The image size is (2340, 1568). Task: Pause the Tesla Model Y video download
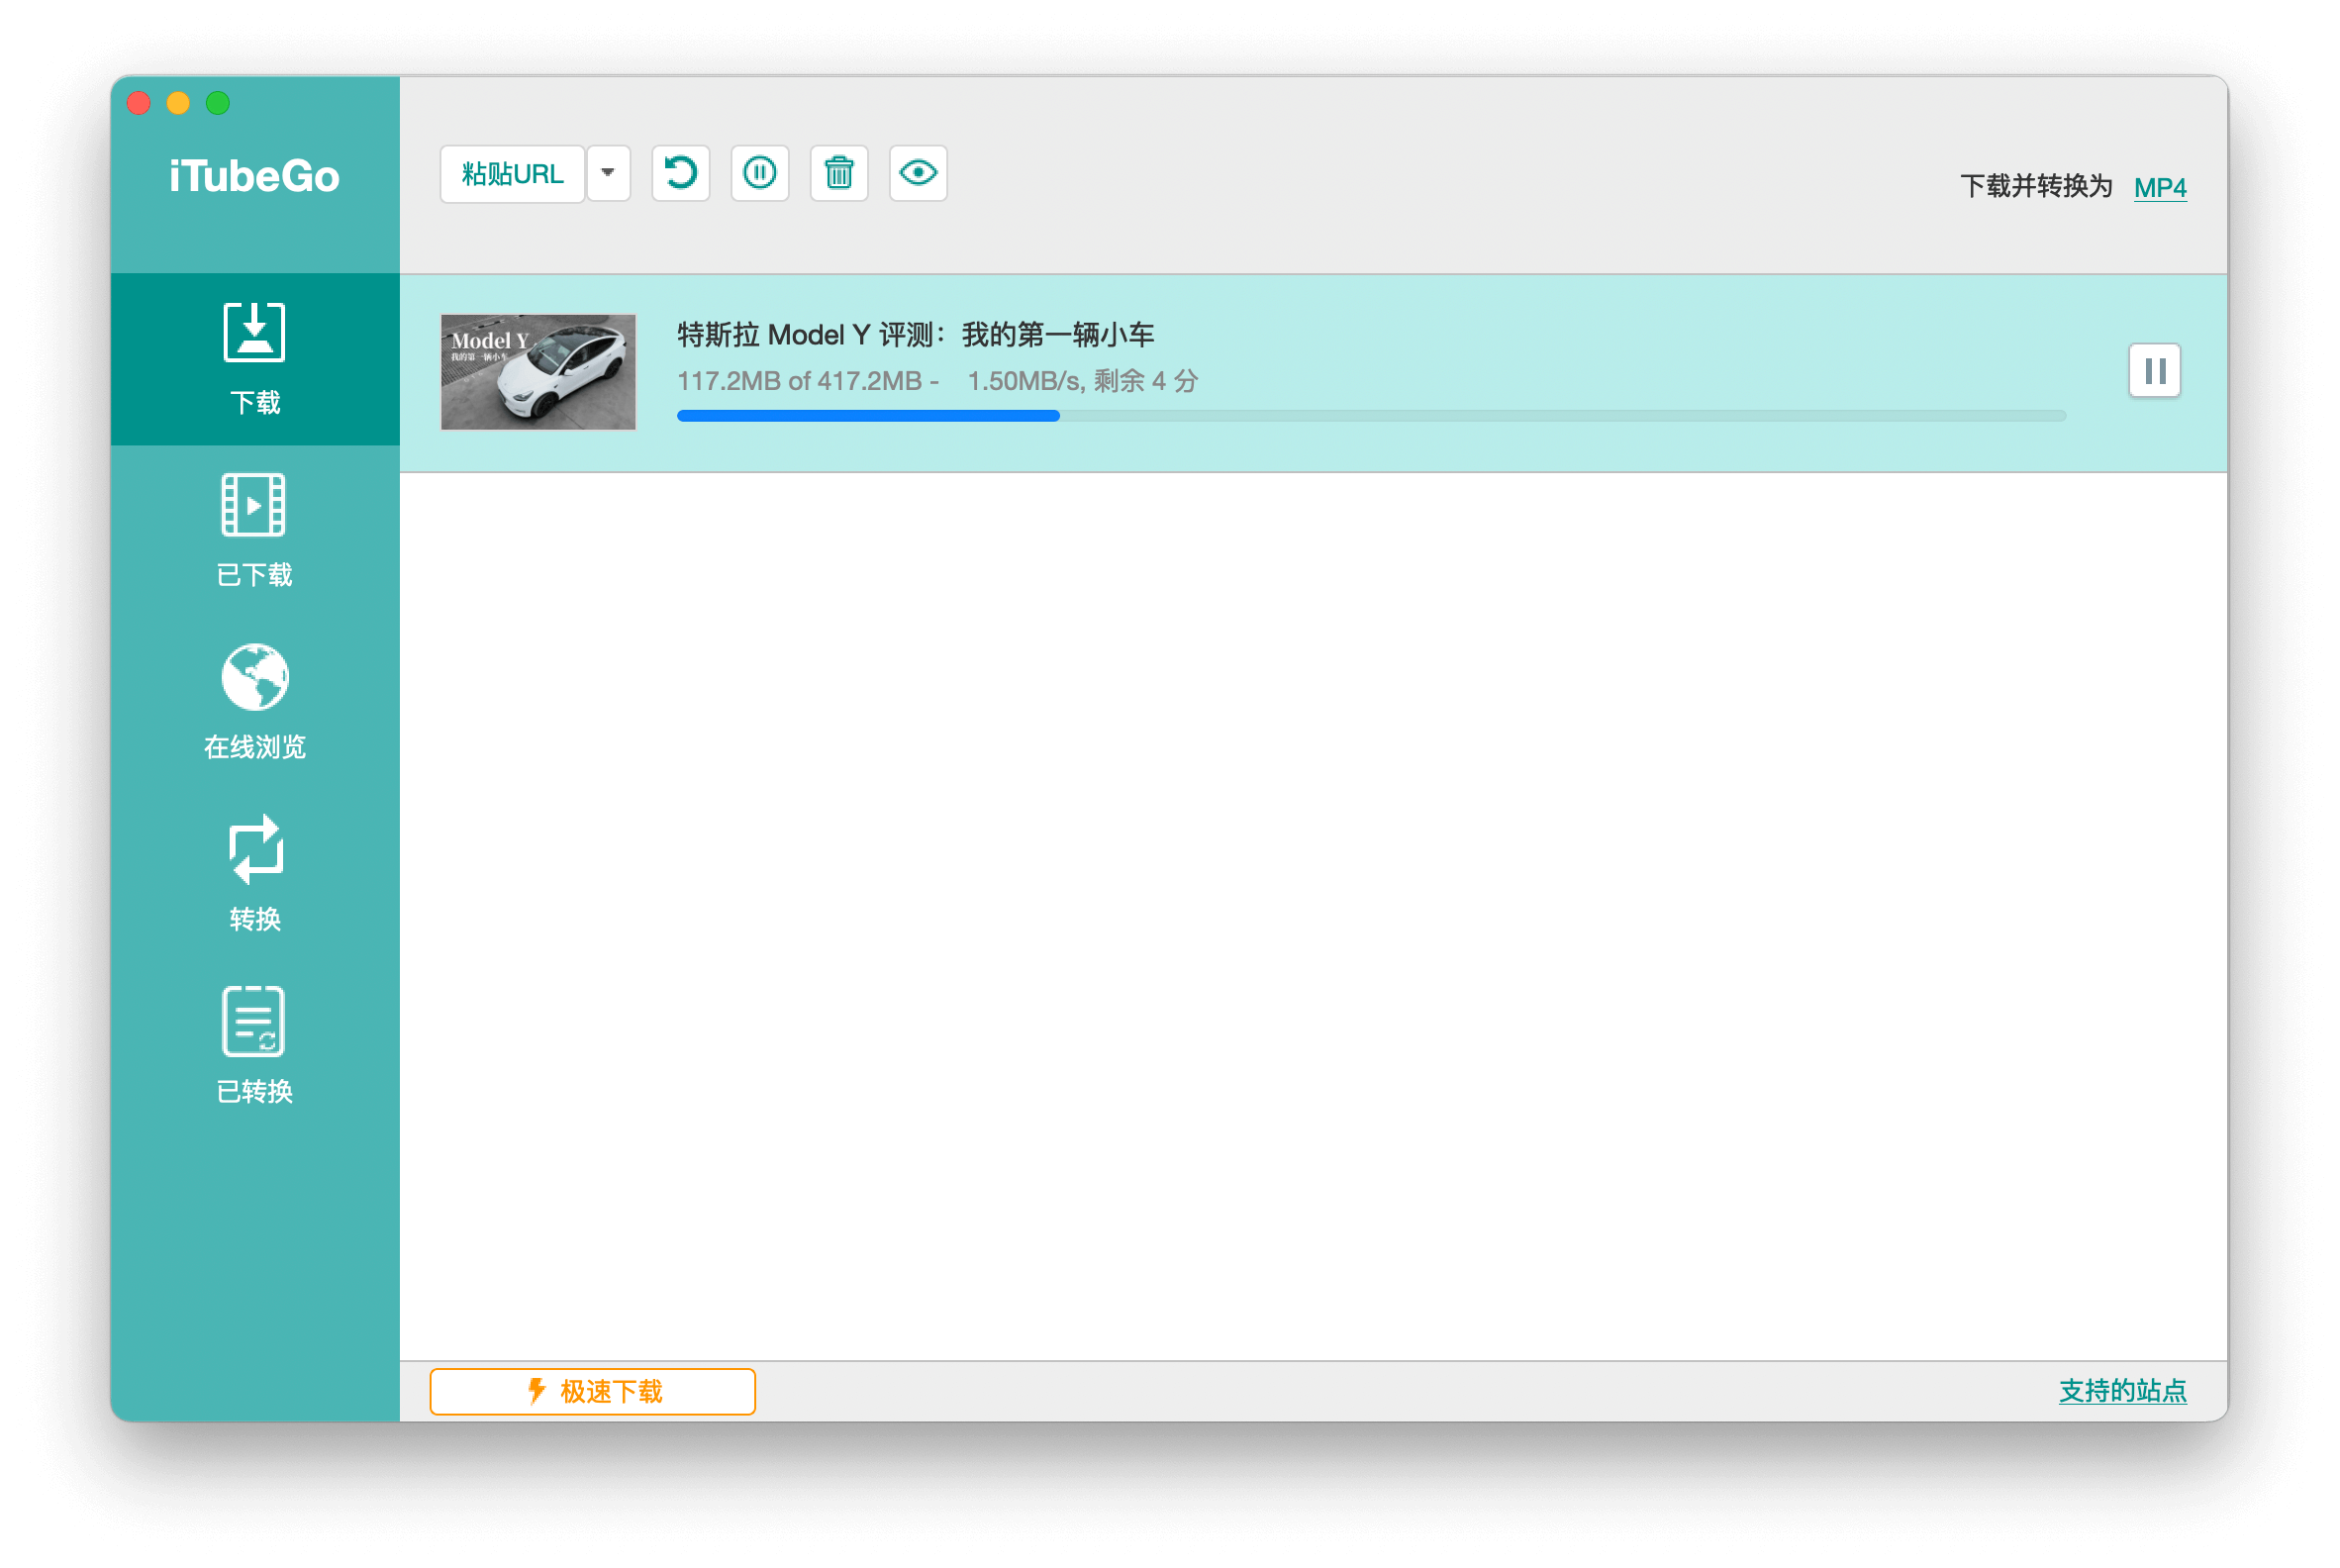click(2154, 372)
